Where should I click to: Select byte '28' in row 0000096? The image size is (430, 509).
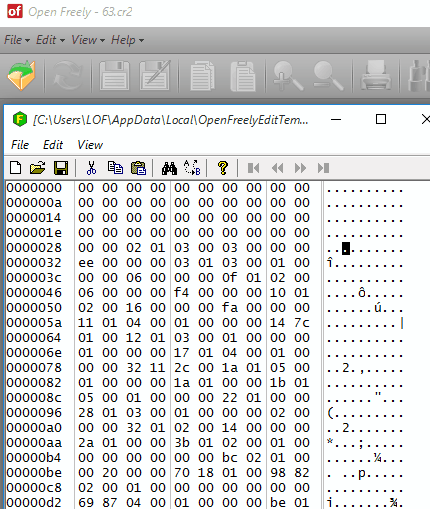point(86,413)
